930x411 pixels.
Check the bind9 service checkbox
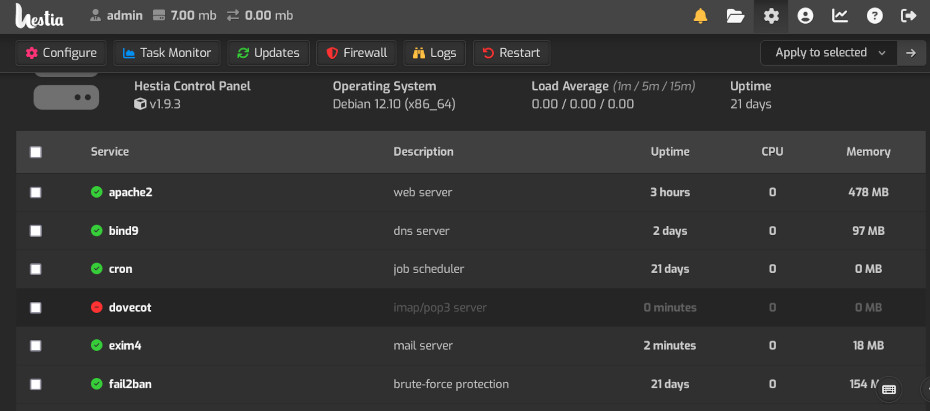click(36, 231)
